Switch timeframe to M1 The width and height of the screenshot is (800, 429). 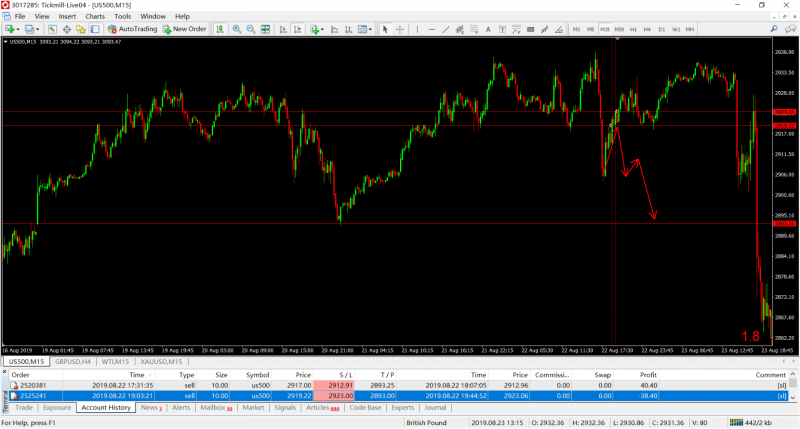click(576, 29)
